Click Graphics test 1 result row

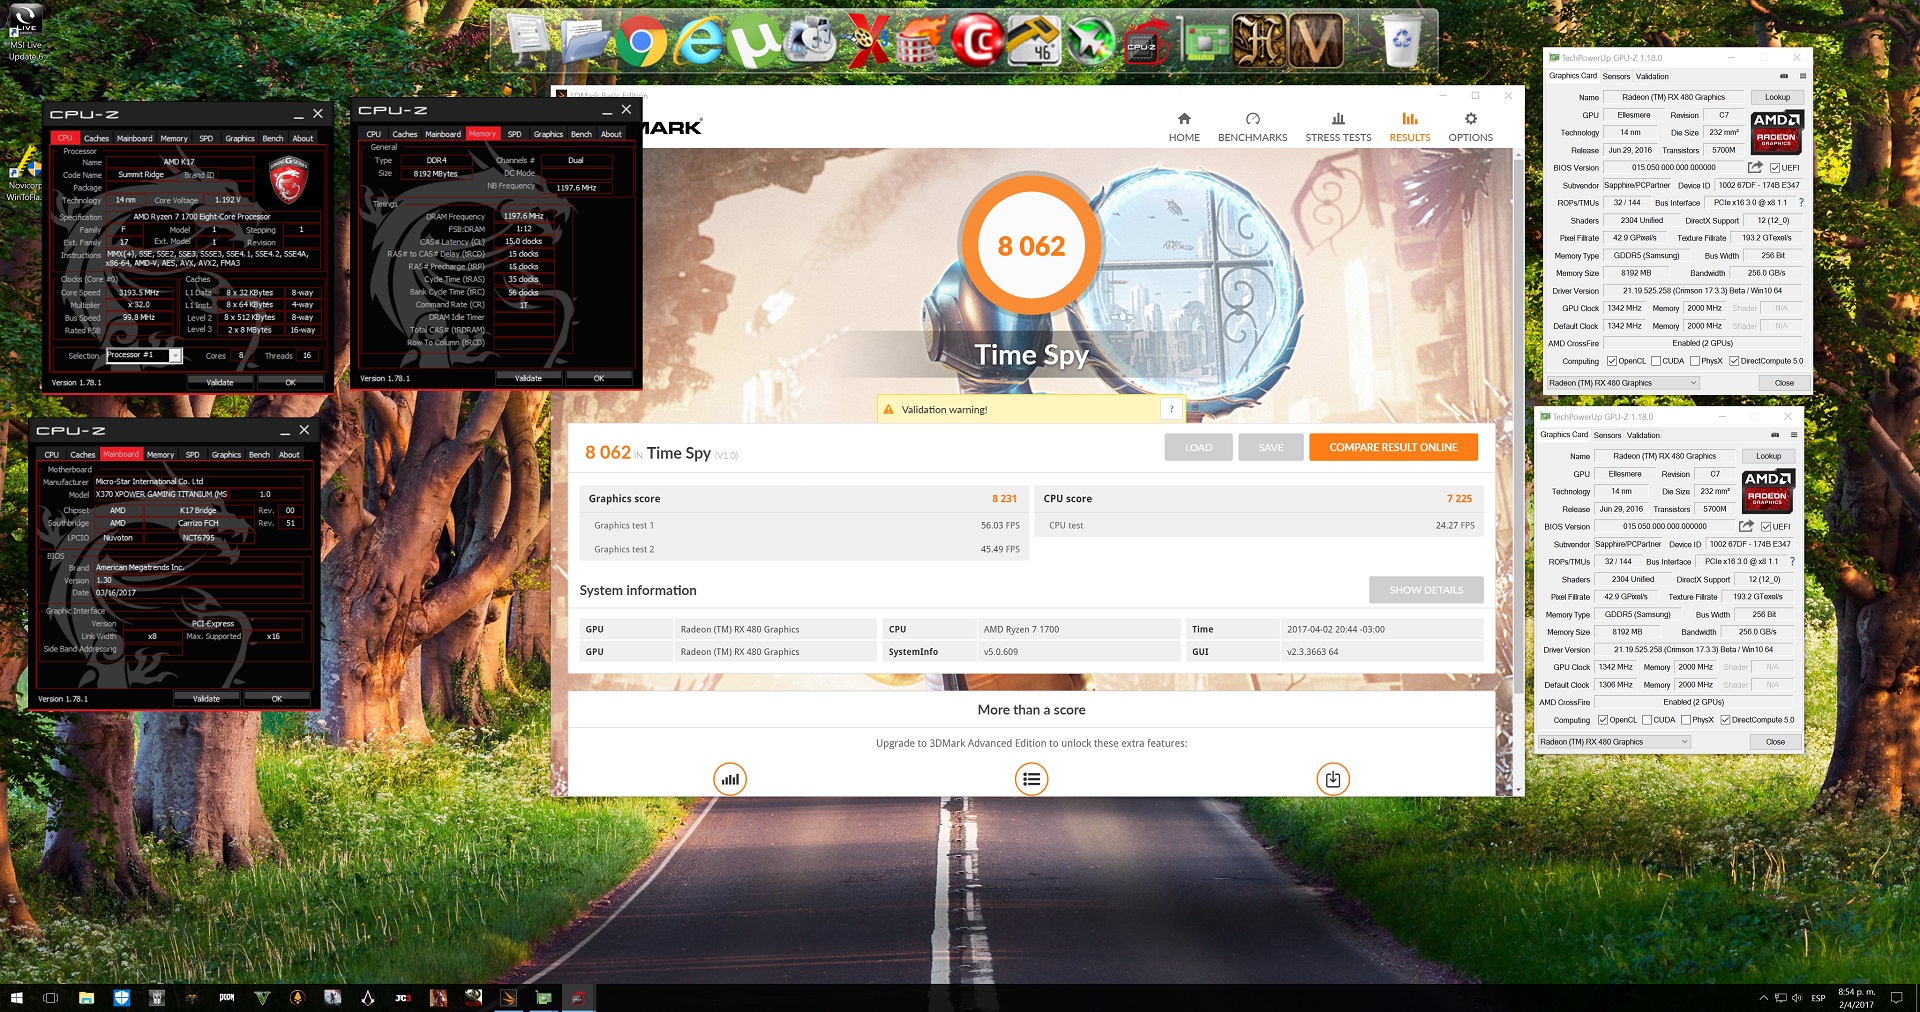point(804,525)
